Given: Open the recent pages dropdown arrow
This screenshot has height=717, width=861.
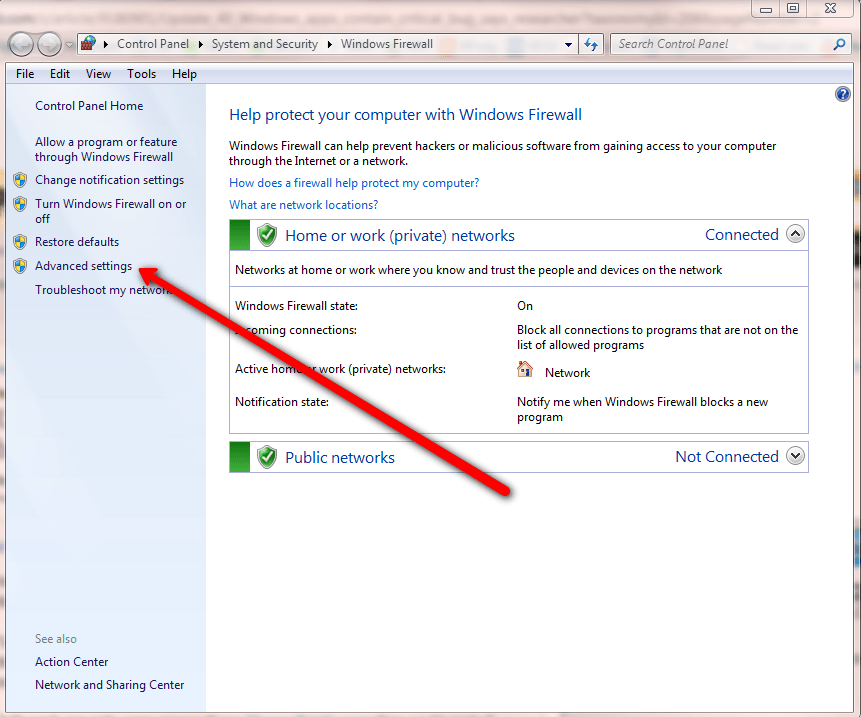Looking at the screenshot, I should click(x=70, y=44).
